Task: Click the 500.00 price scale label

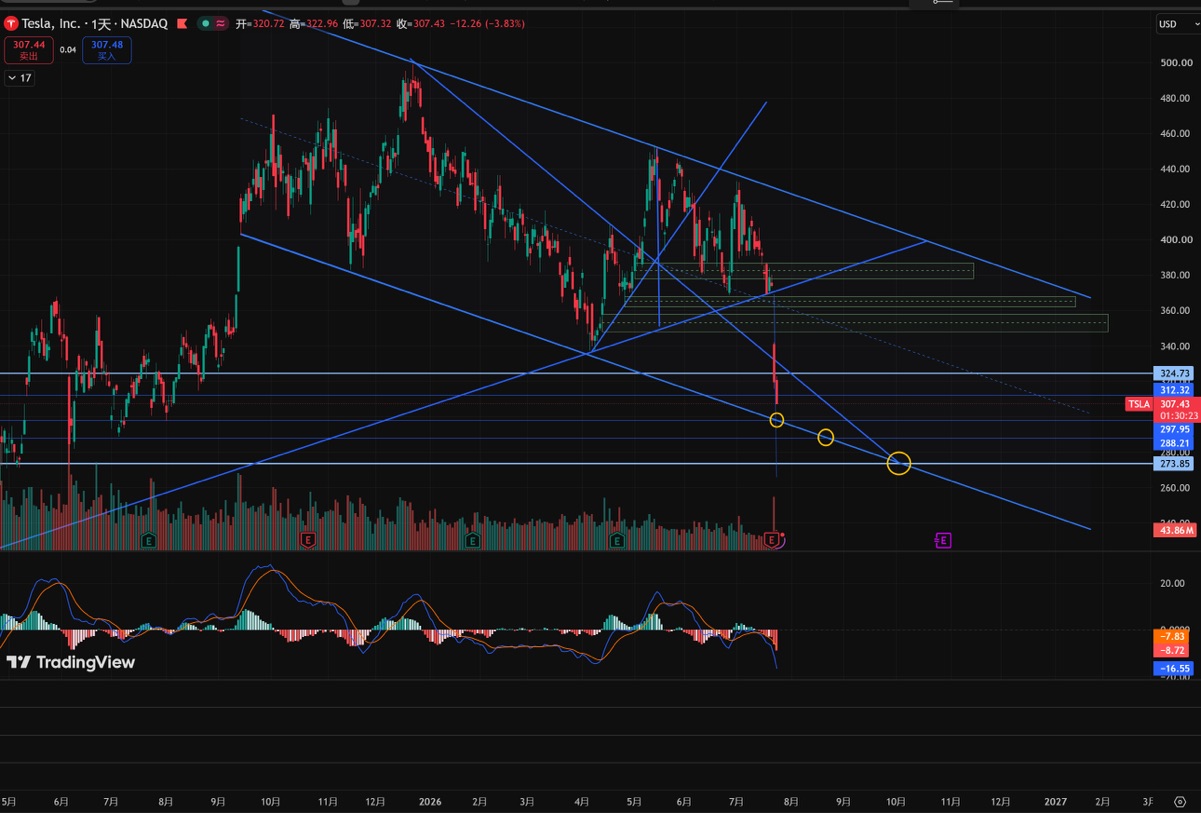Action: [x=1174, y=62]
